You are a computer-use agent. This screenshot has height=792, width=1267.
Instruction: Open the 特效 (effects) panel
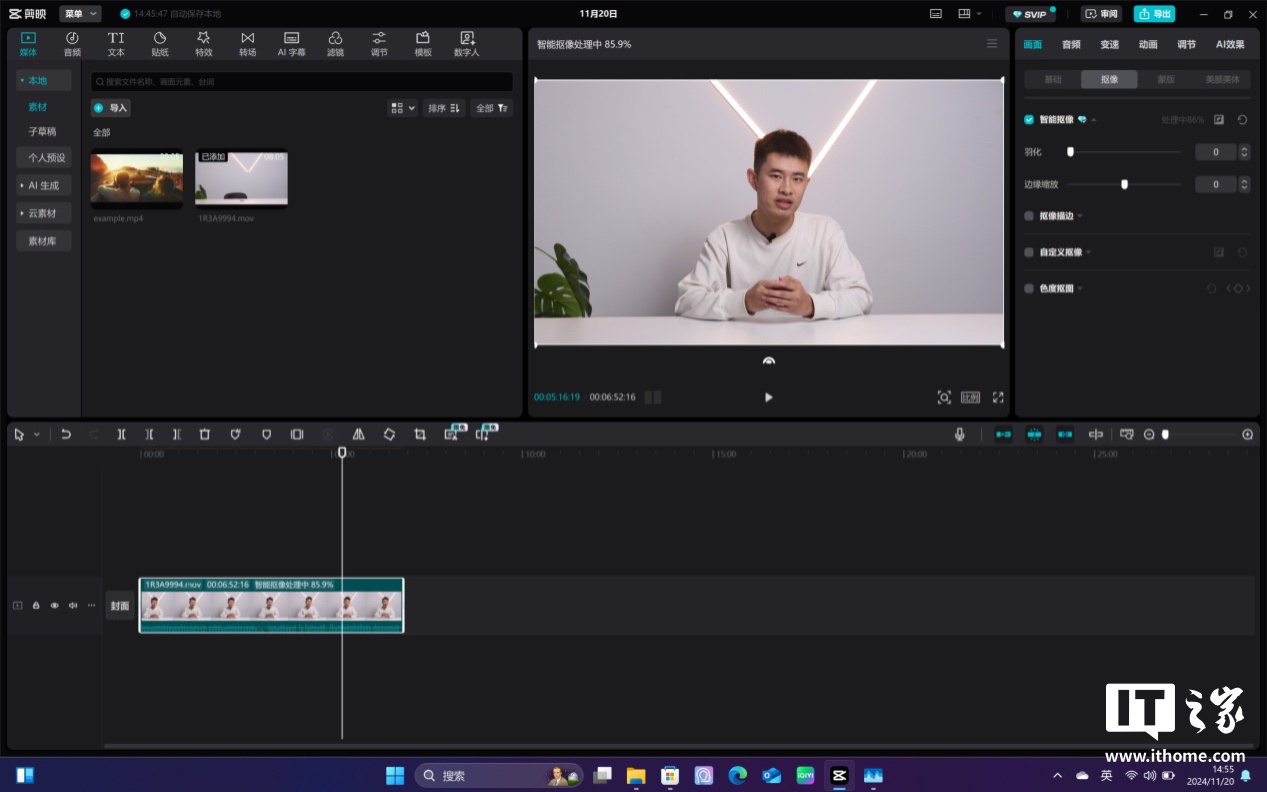(x=204, y=44)
